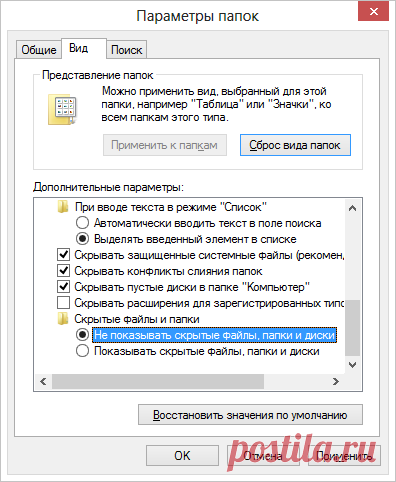Screen dimensions: 396x482
Task: Click folder icon beside При вводе текста в режиме
Action: [63, 207]
